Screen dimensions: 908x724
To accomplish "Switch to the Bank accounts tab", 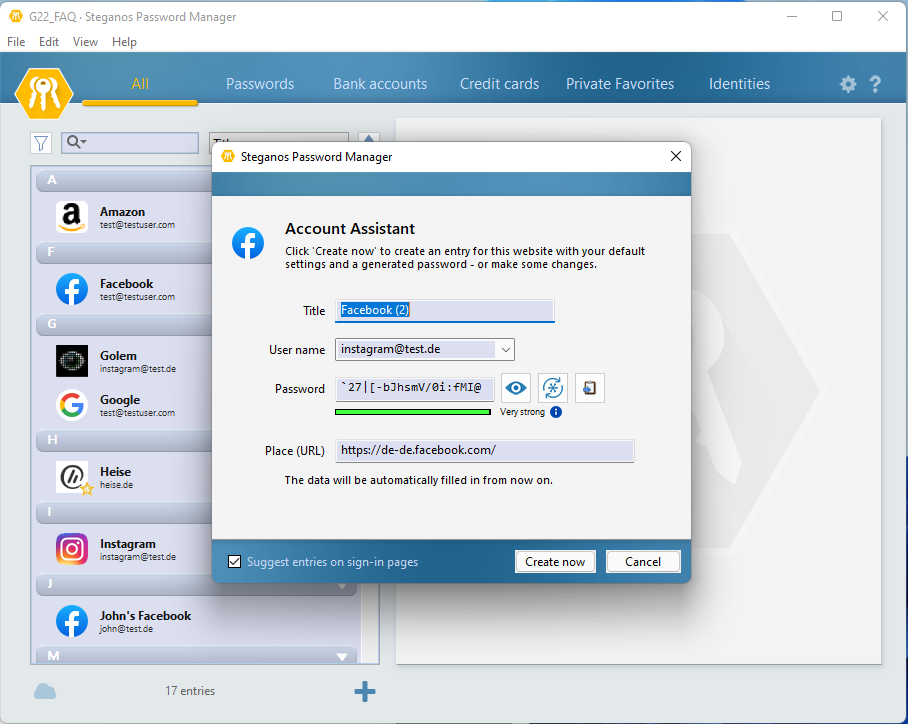I will pyautogui.click(x=380, y=84).
